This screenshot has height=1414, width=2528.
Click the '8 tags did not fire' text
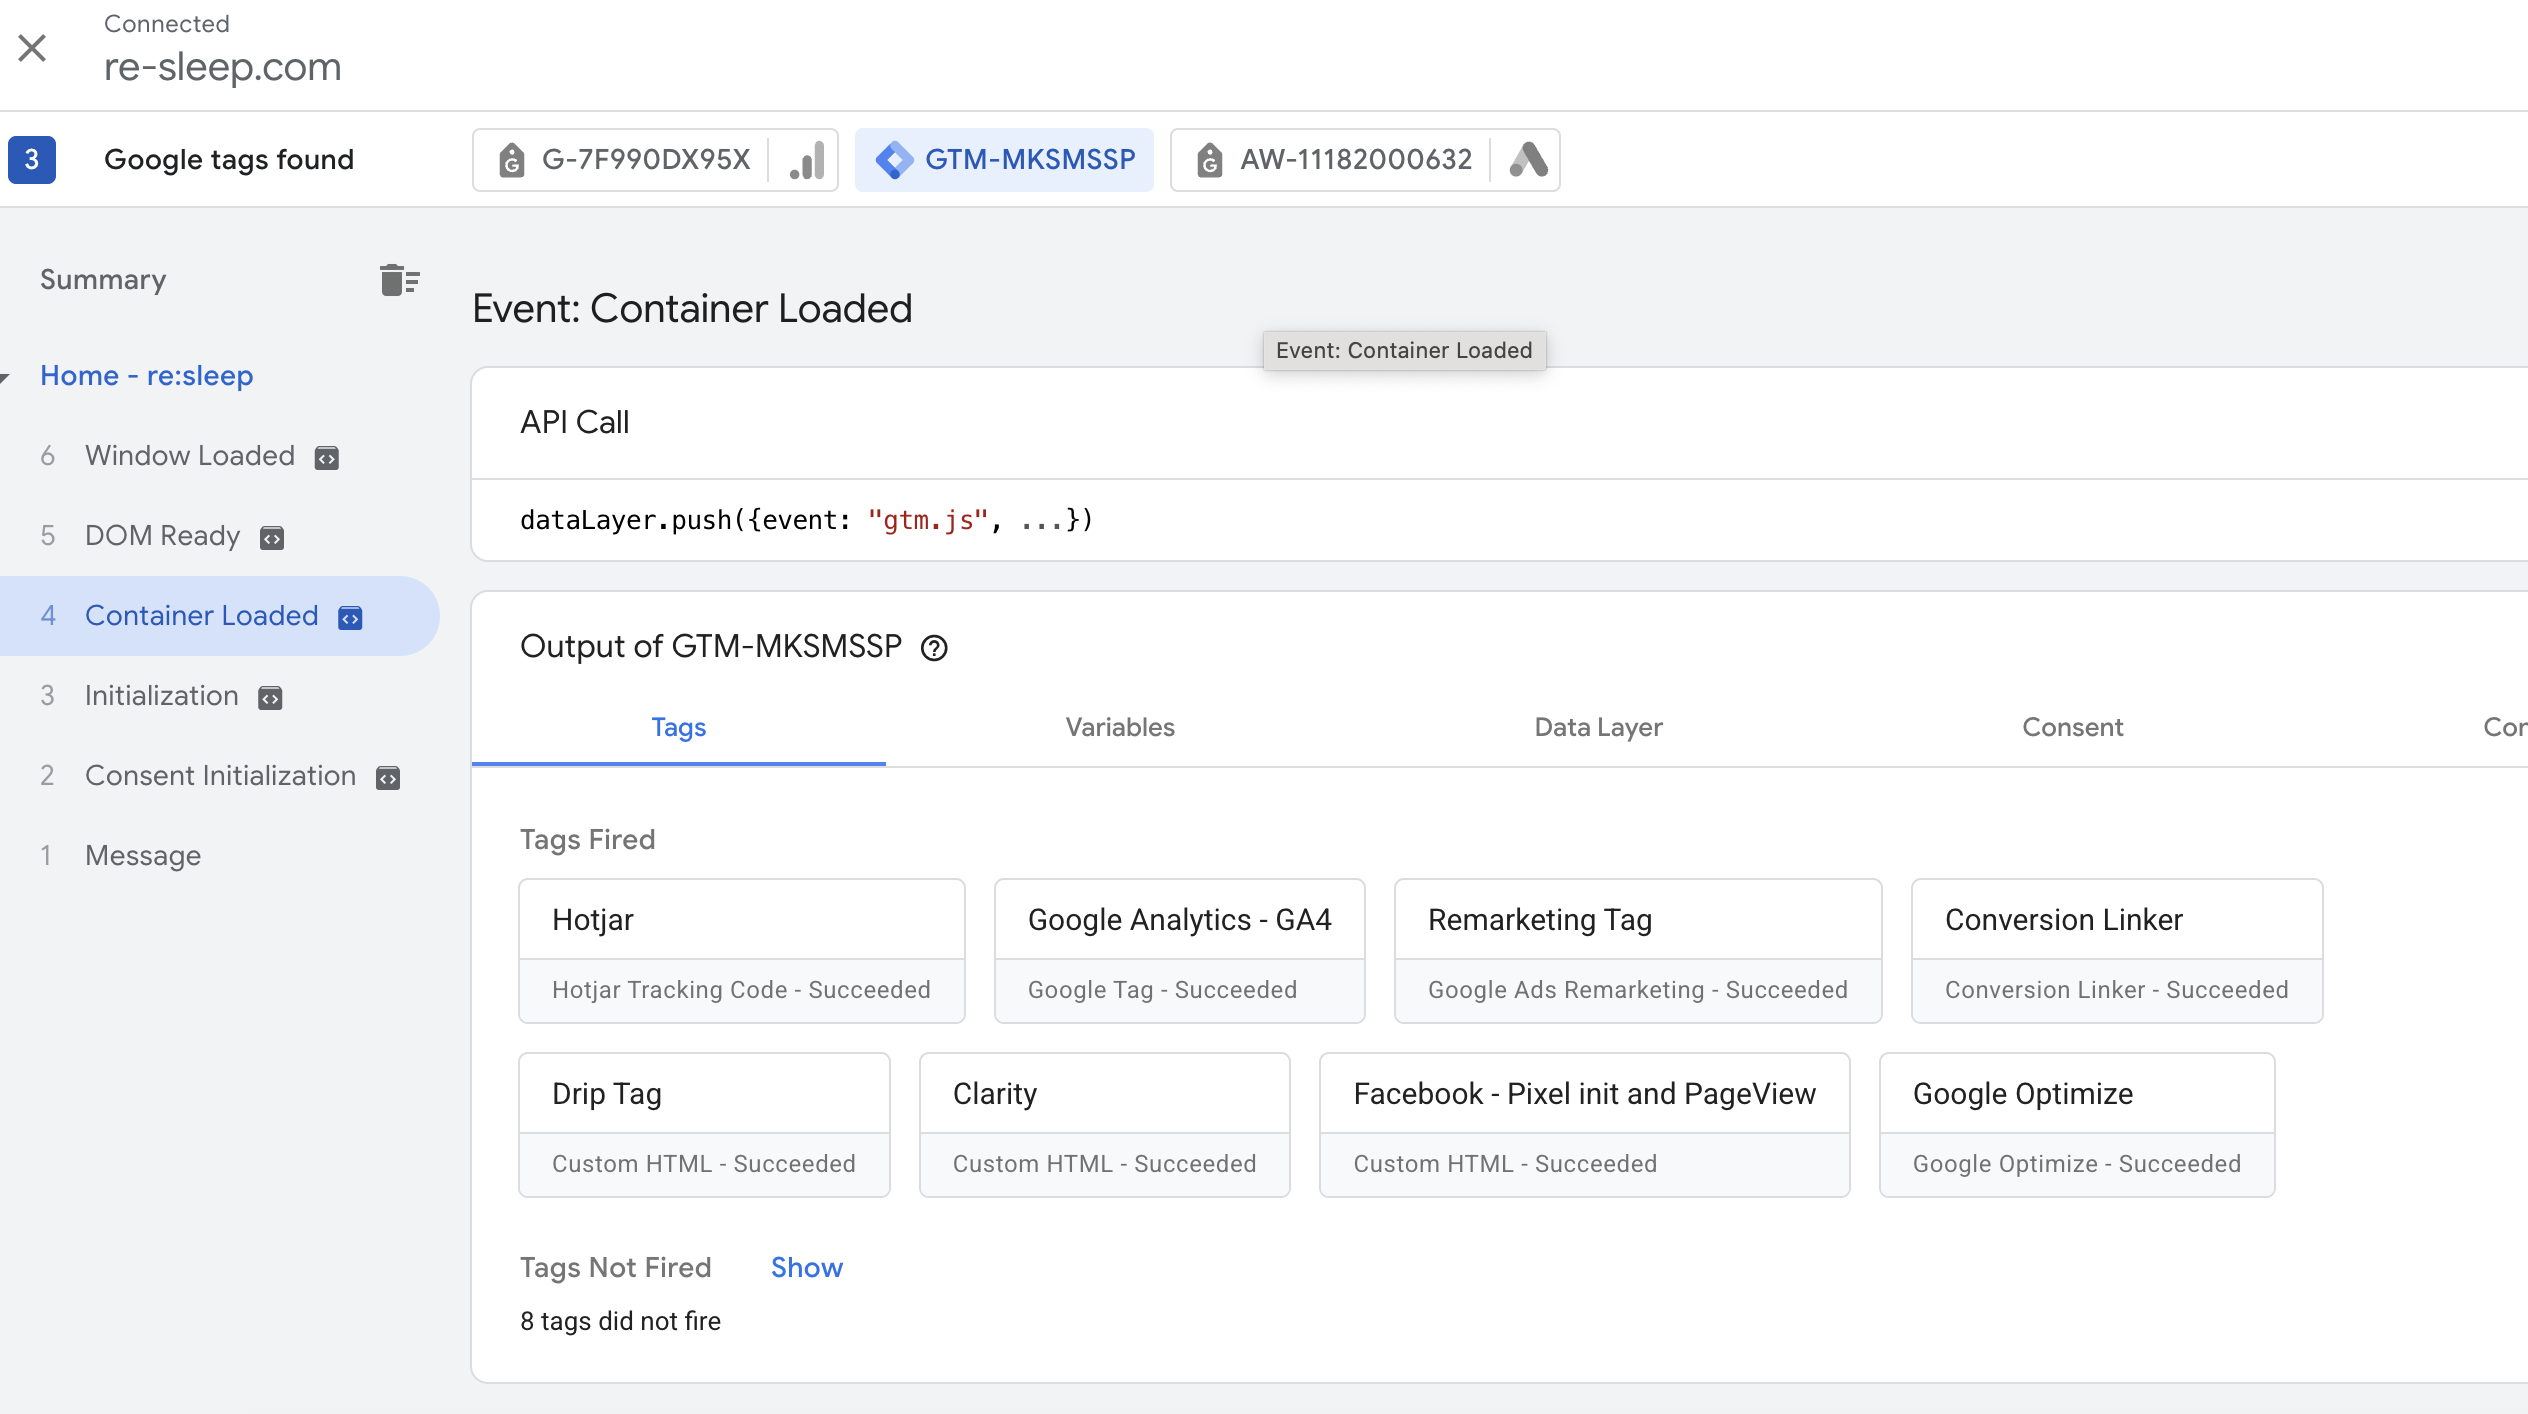point(620,1322)
